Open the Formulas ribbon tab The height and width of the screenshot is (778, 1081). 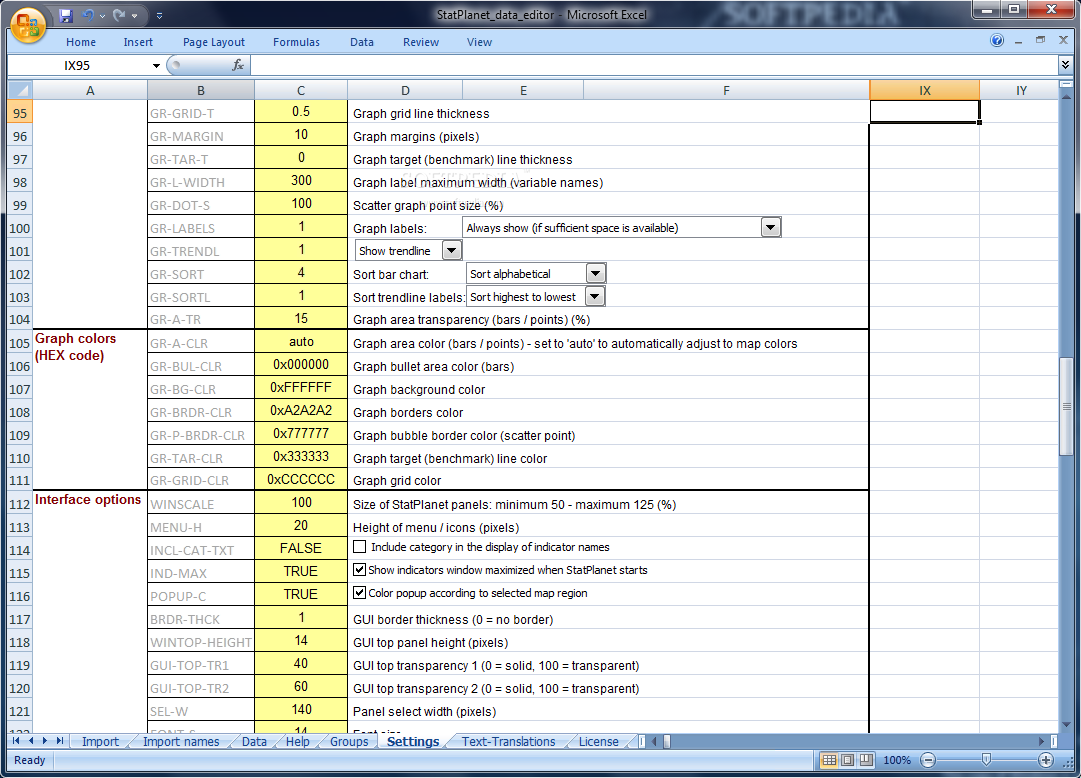pyautogui.click(x=296, y=42)
